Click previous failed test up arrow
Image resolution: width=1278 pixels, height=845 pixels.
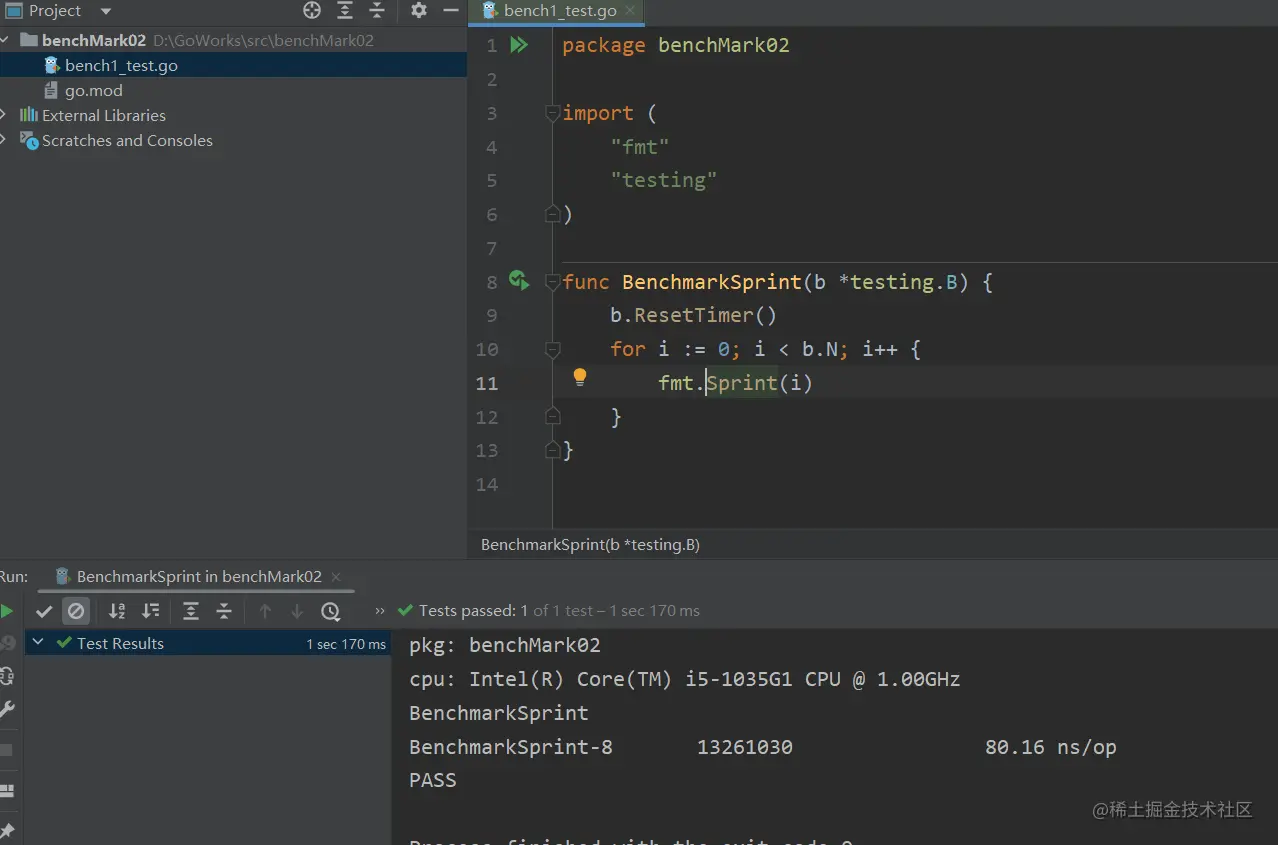(x=265, y=611)
